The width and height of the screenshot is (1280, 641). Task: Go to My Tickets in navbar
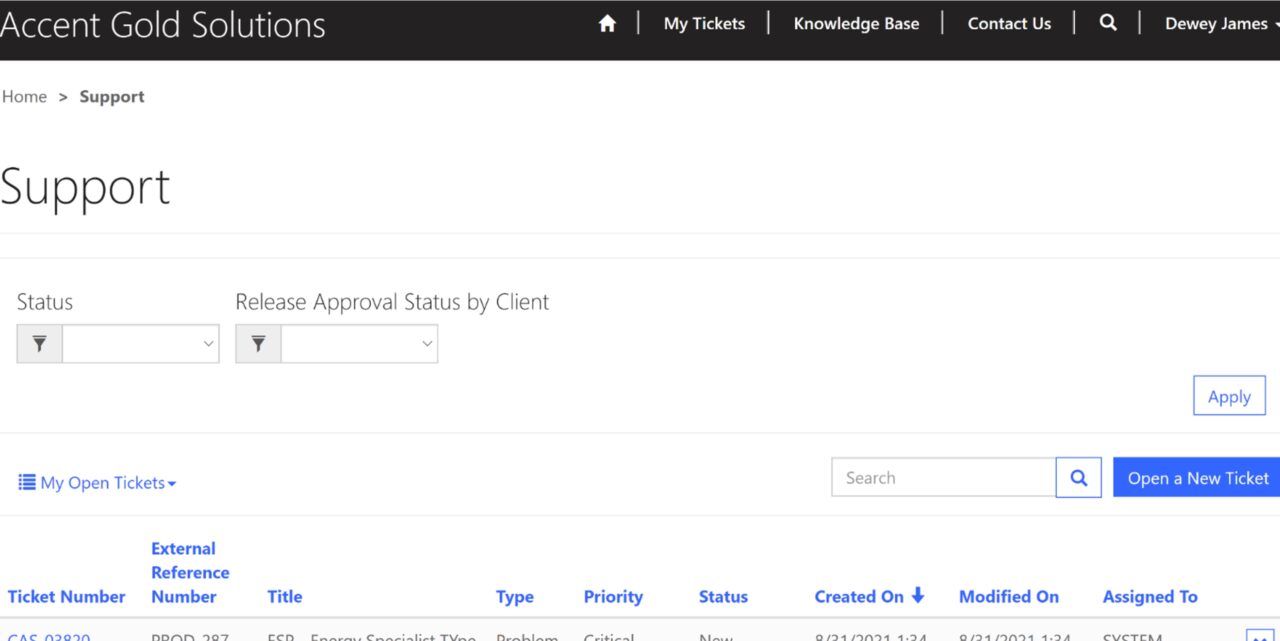click(704, 24)
